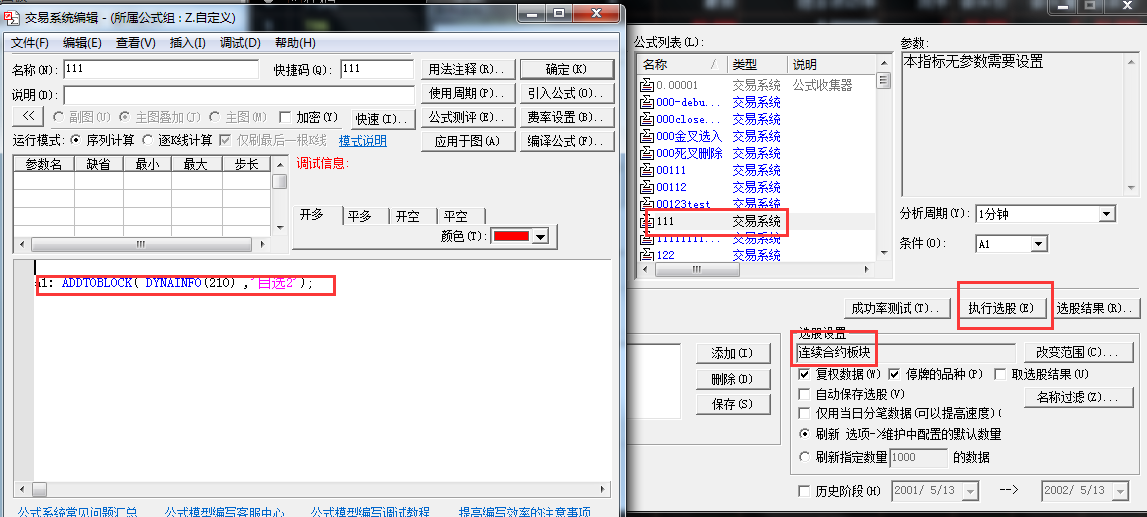Click the 费率设置(B).. button

[x=567, y=117]
